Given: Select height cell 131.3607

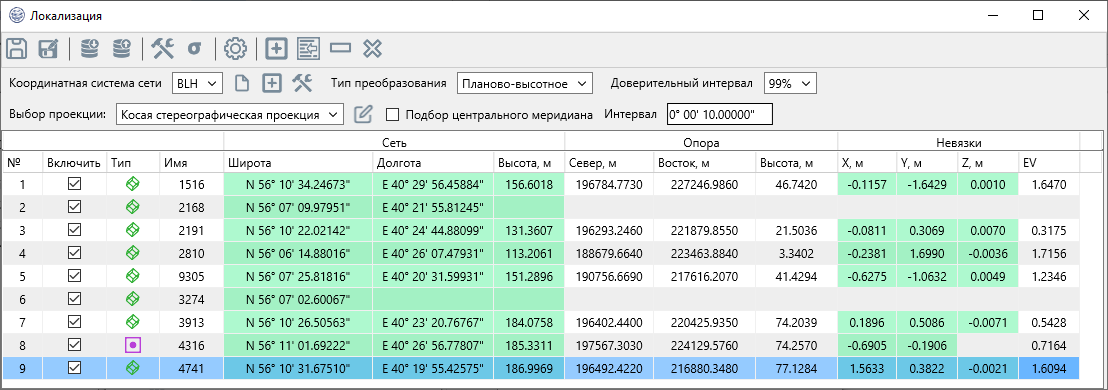Looking at the screenshot, I should (529, 230).
